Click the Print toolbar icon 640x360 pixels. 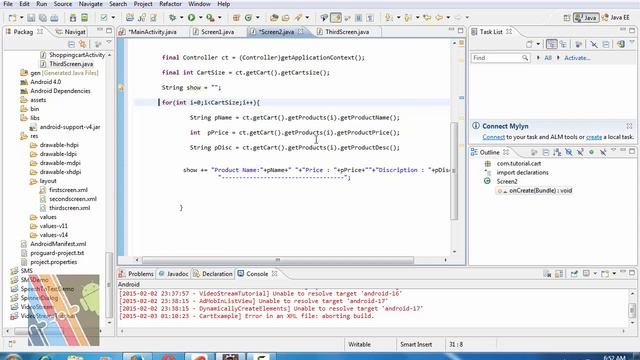click(x=54, y=18)
